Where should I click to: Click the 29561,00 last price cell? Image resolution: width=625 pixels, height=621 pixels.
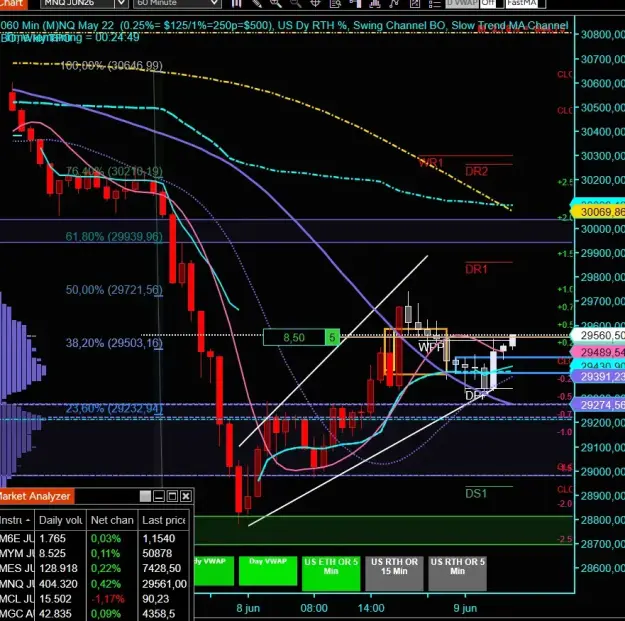click(x=165, y=584)
